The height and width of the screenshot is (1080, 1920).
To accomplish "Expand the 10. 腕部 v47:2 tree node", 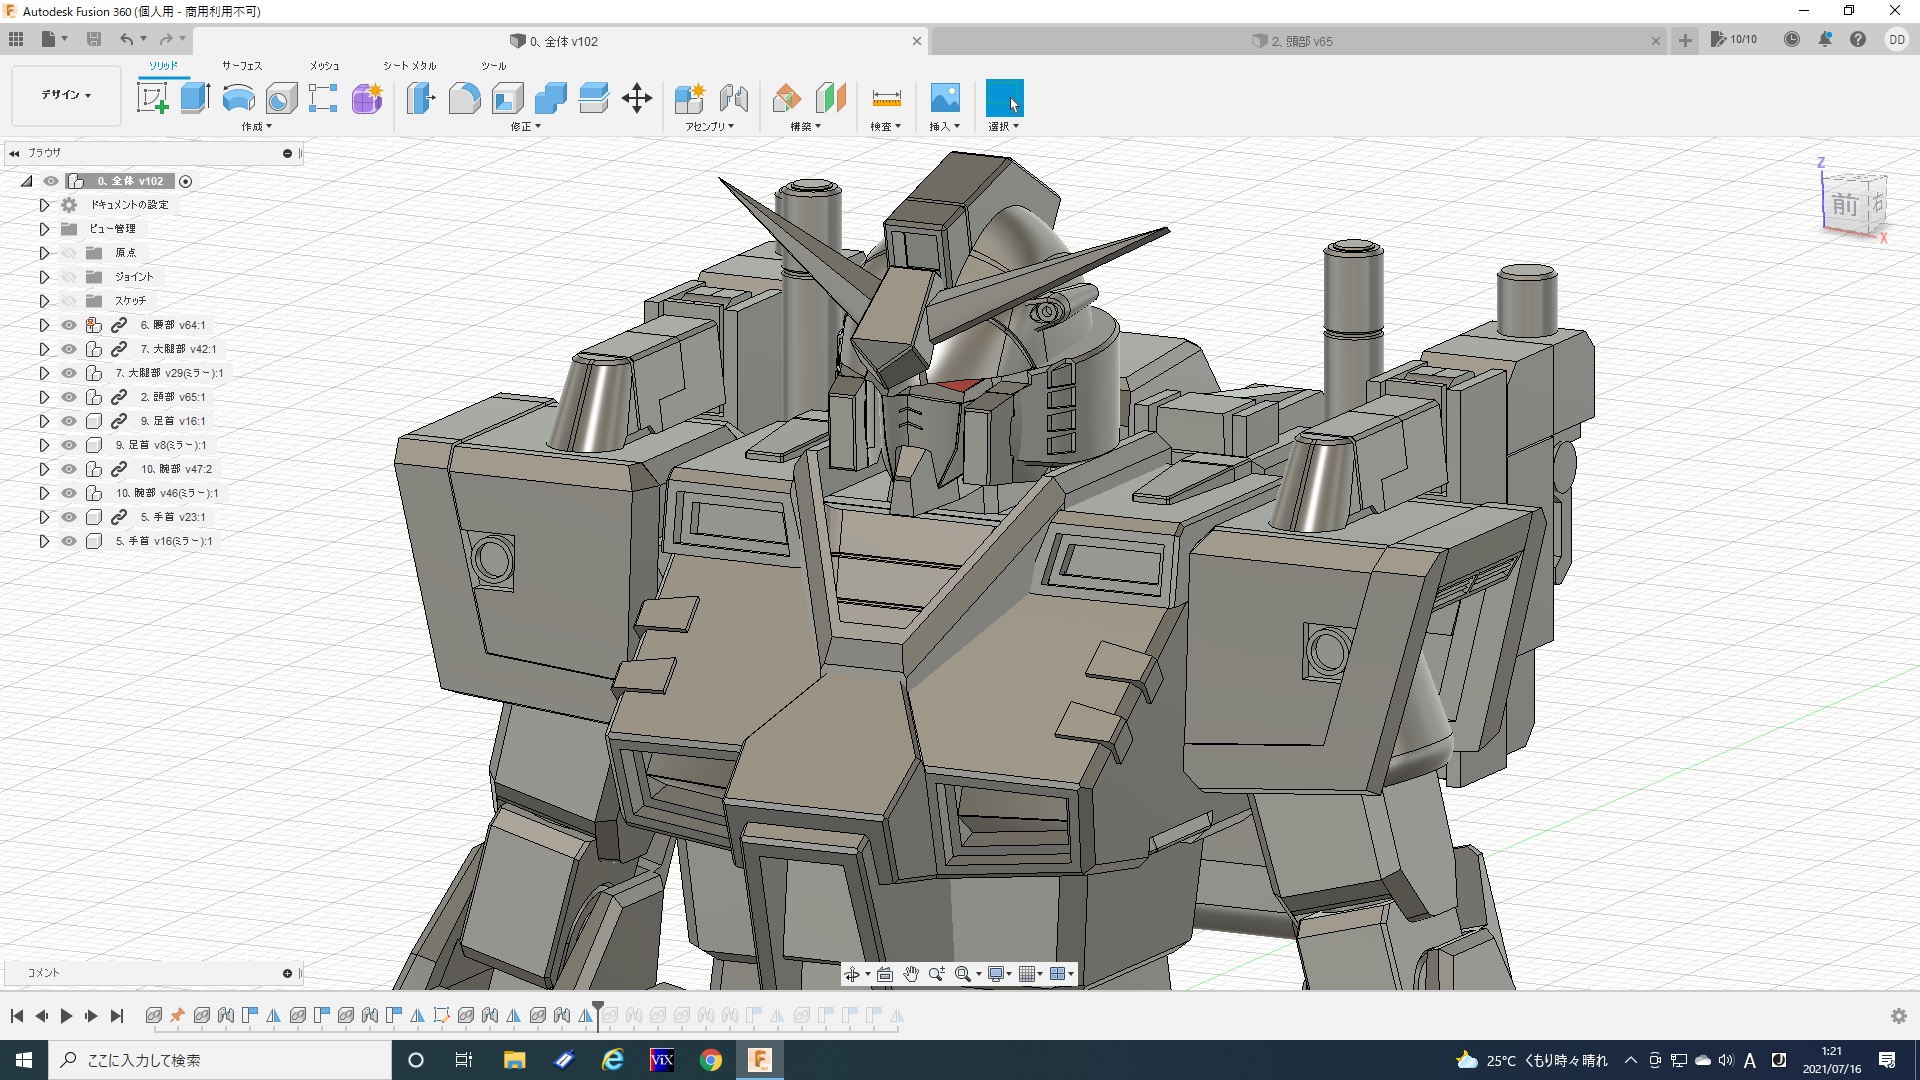I will pyautogui.click(x=44, y=469).
